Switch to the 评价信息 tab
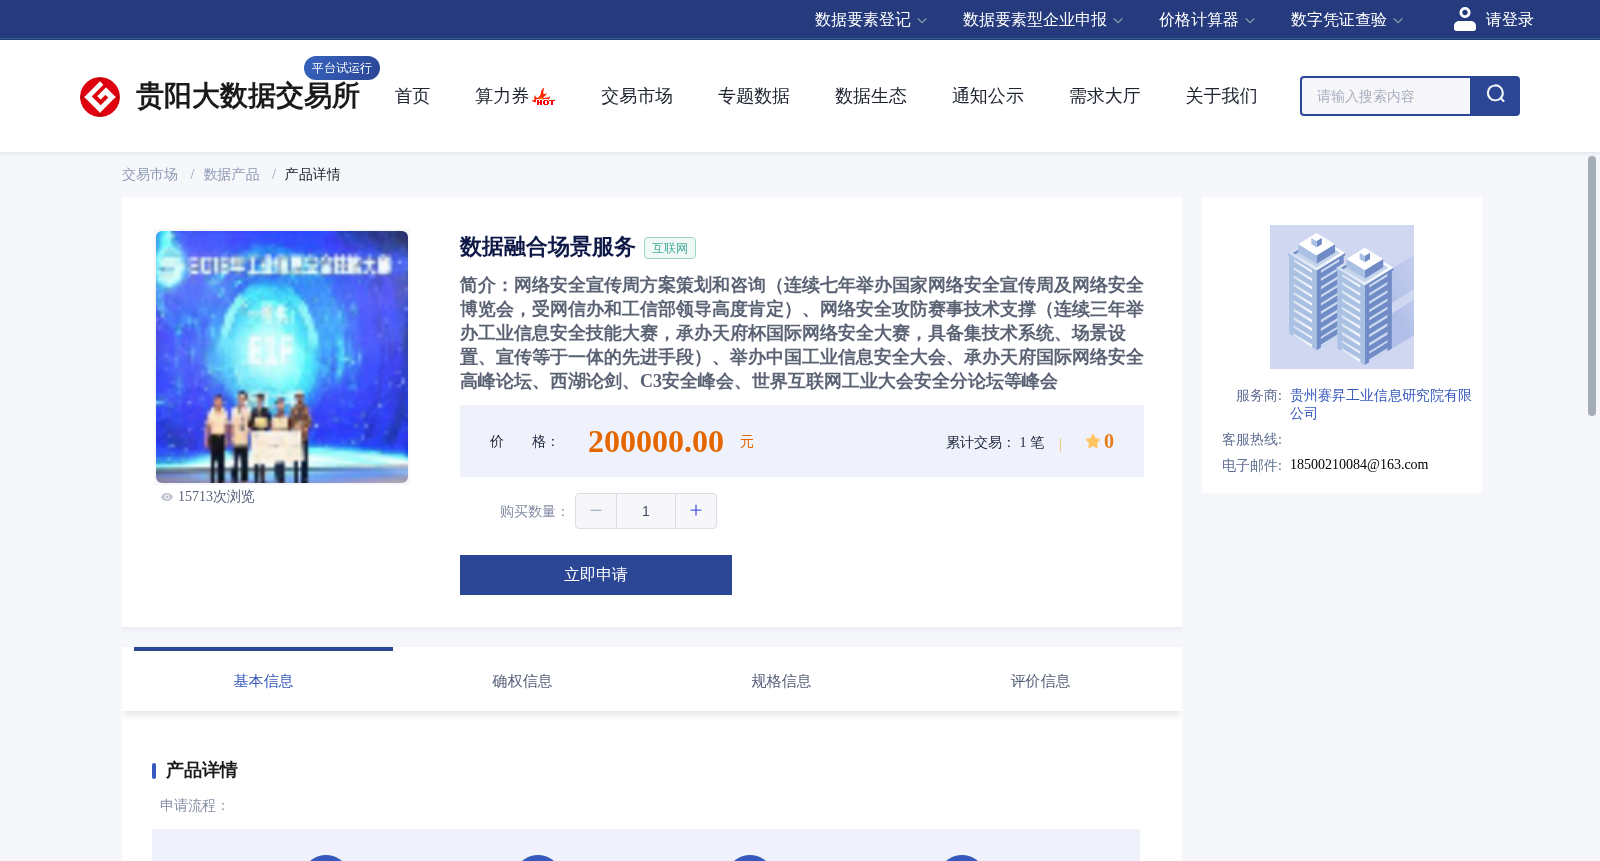The width and height of the screenshot is (1600, 861). [1040, 681]
